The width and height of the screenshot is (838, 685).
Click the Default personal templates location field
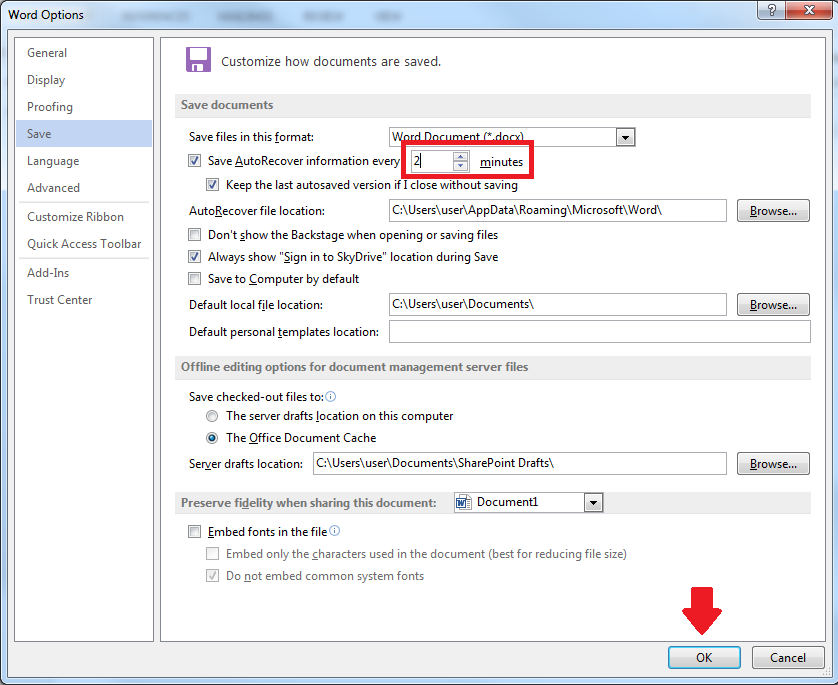[x=598, y=332]
